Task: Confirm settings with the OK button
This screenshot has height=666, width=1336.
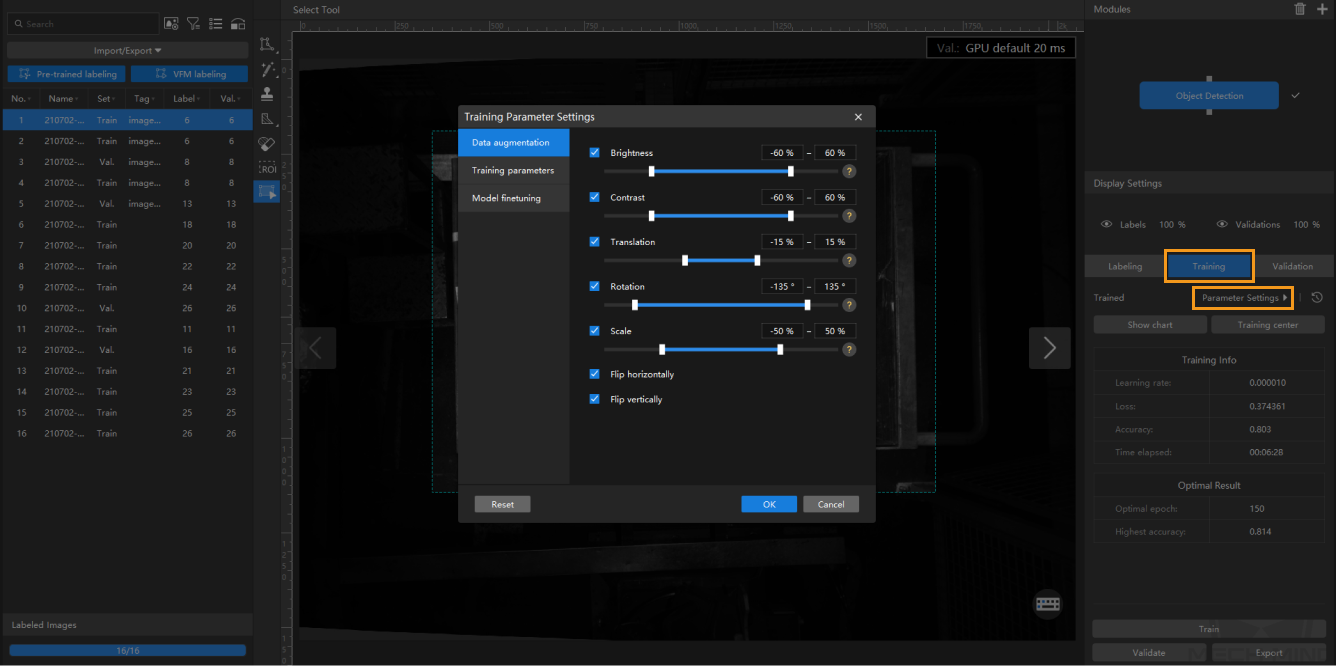Action: (768, 504)
